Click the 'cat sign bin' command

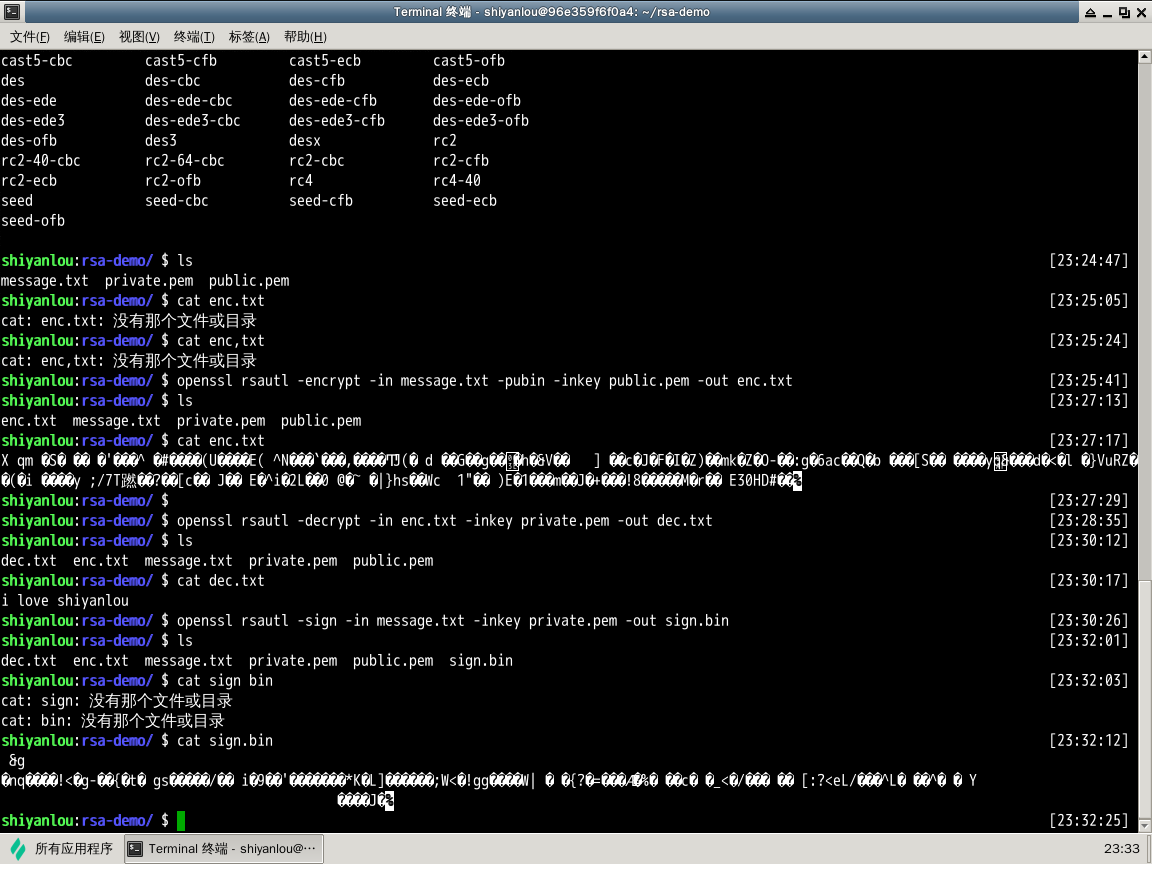[x=225, y=681]
